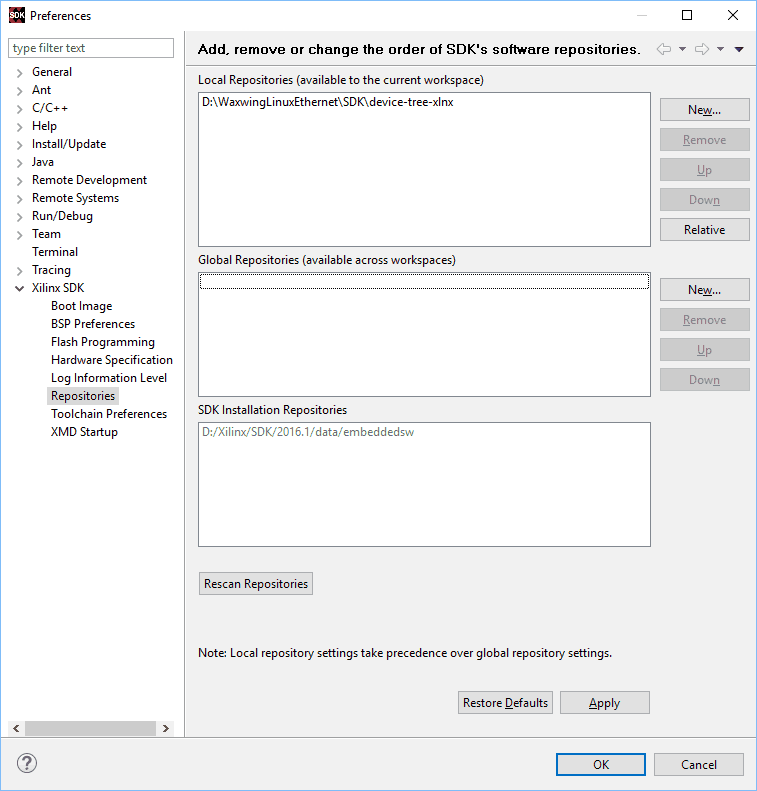757x791 pixels.
Task: Click the tree panel horizontal scrollbar
Action: pos(90,729)
